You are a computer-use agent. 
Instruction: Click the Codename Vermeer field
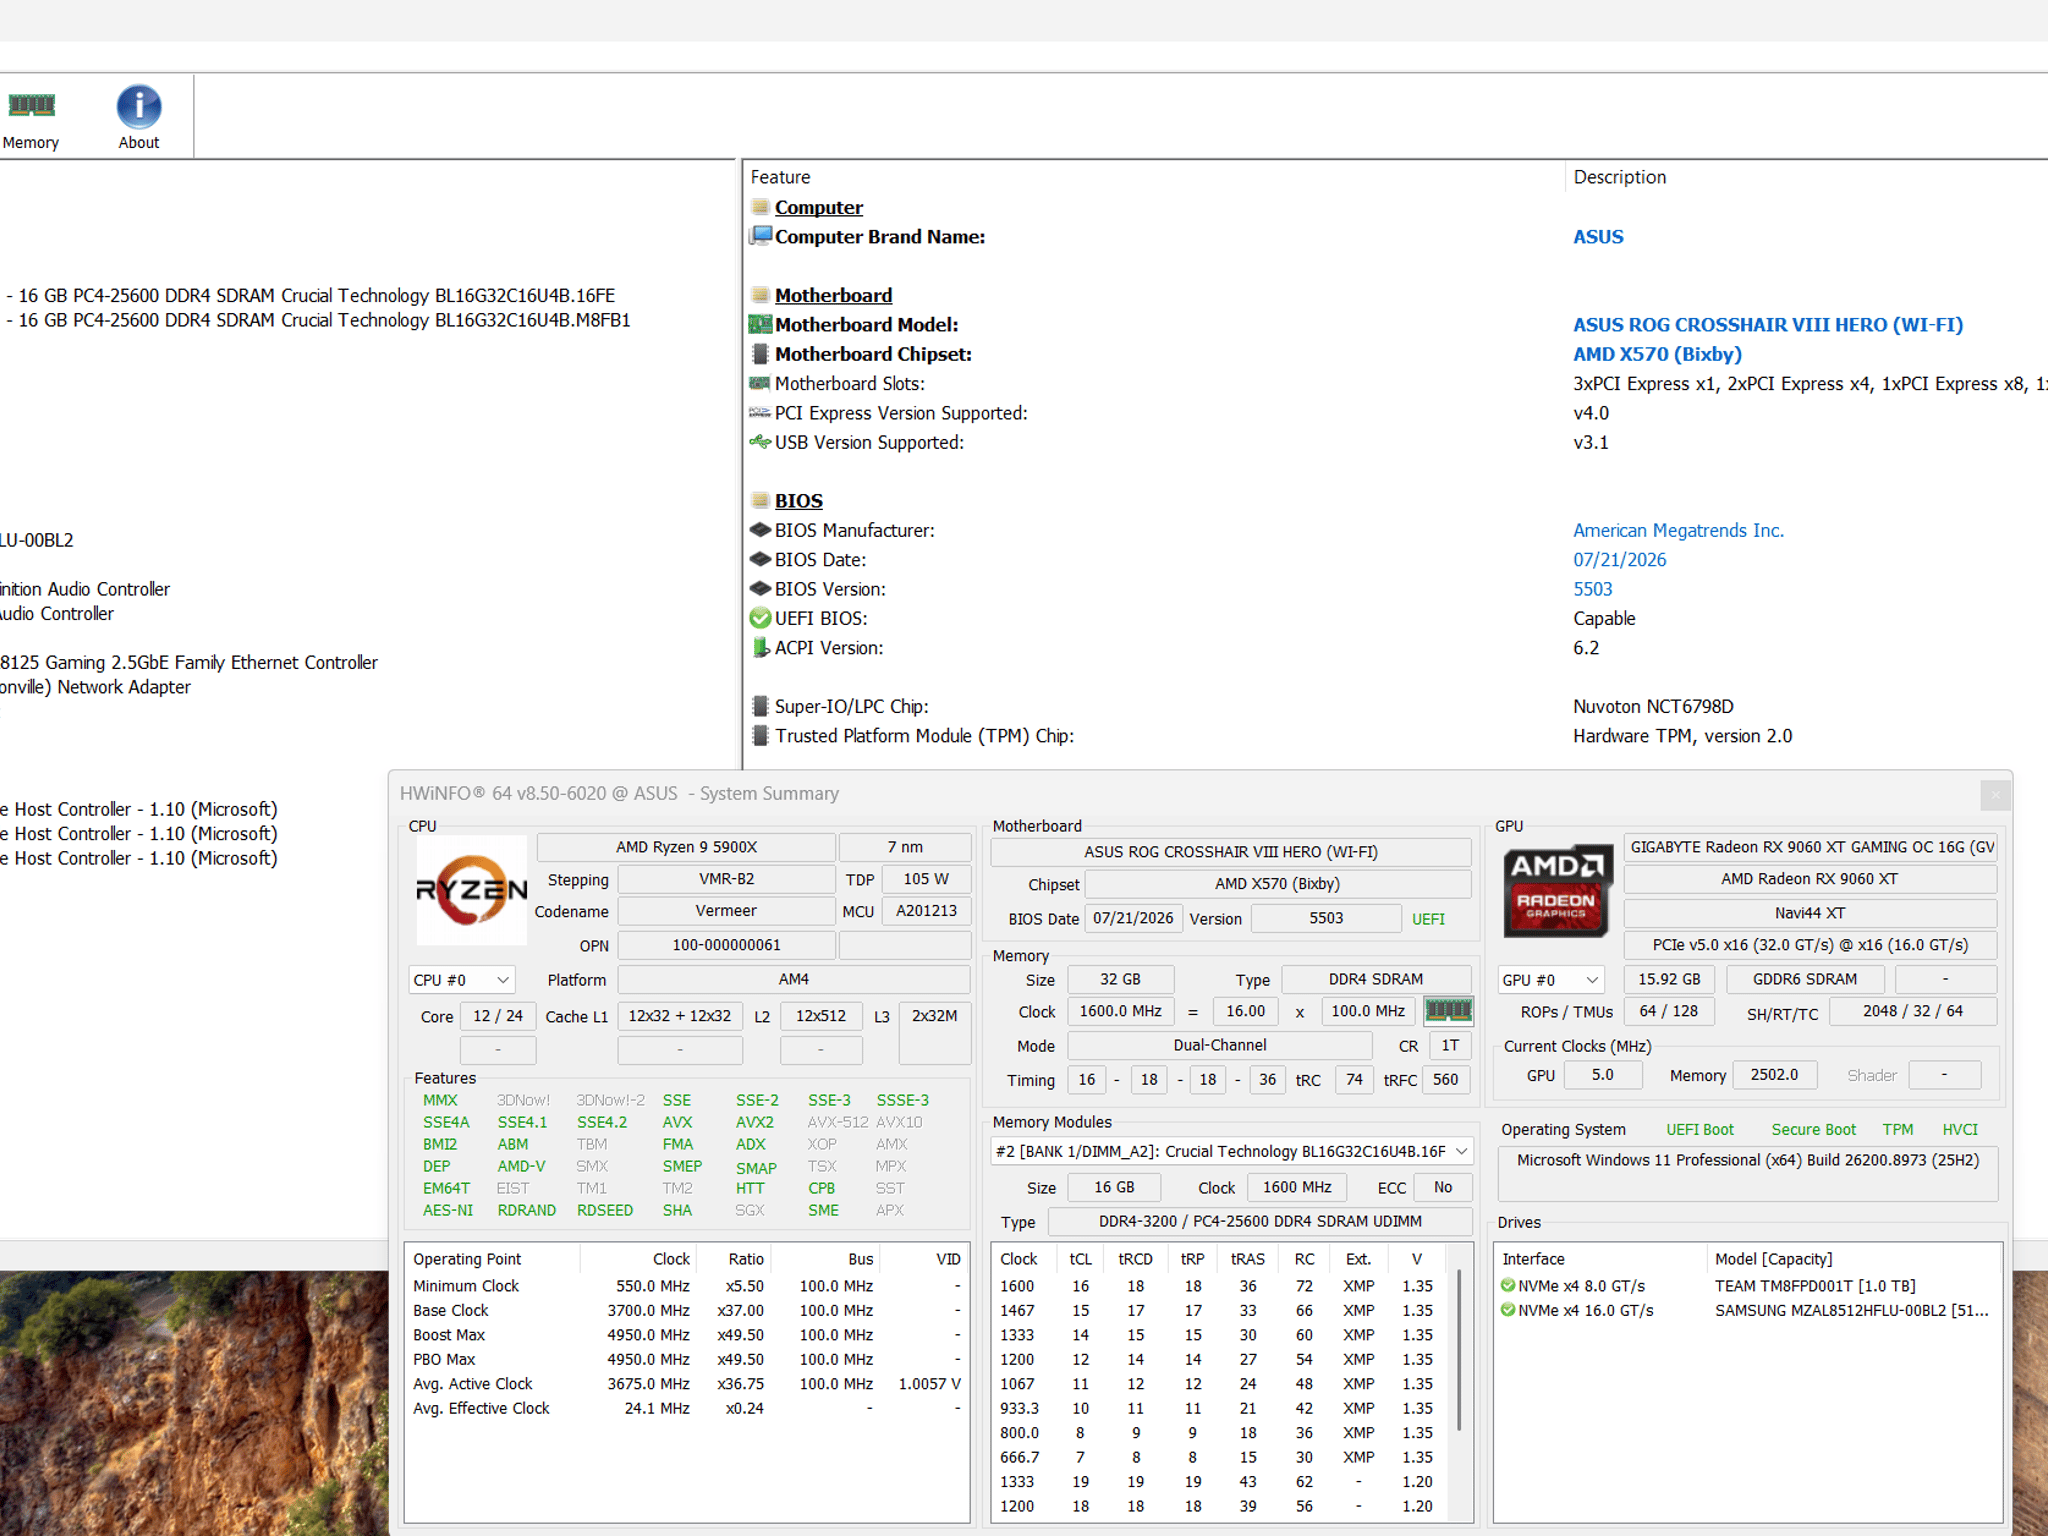pyautogui.click(x=726, y=911)
